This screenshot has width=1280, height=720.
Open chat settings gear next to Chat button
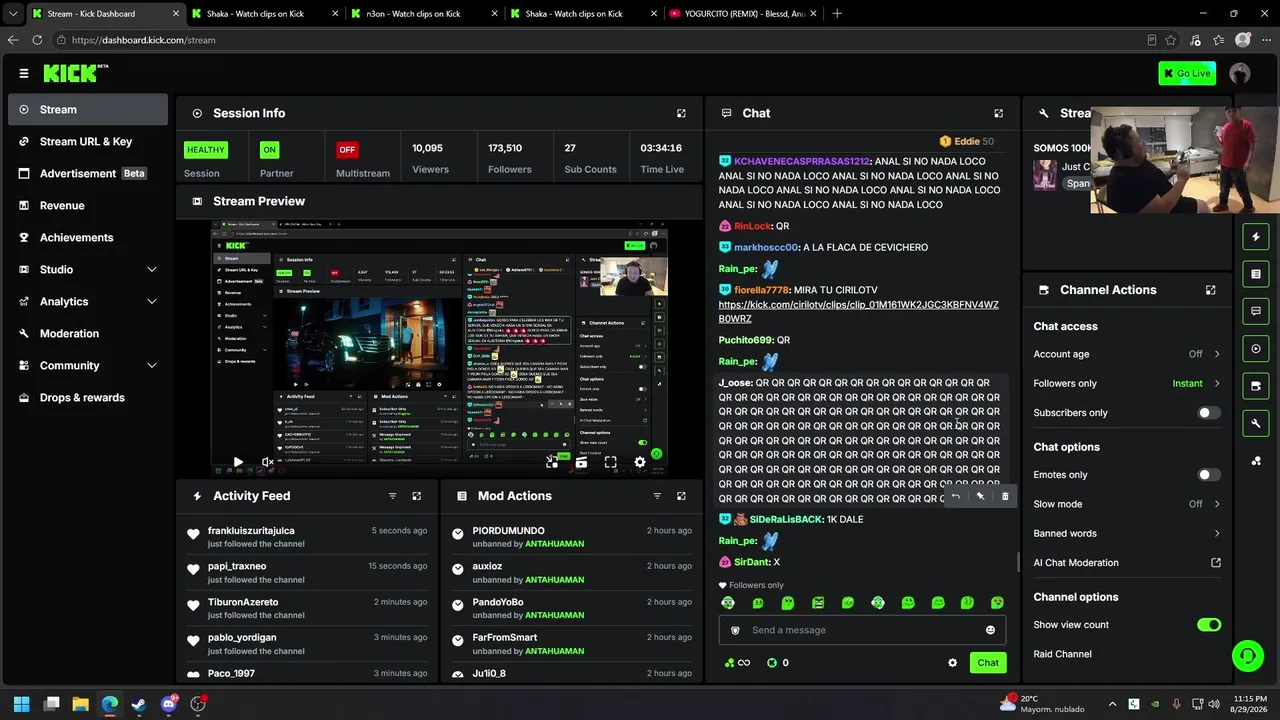pyautogui.click(x=952, y=663)
